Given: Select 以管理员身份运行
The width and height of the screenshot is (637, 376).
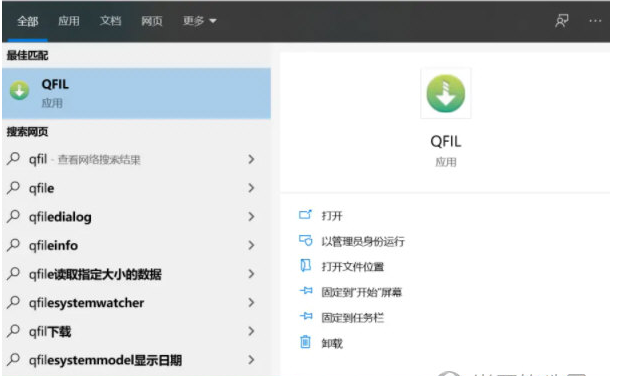Looking at the screenshot, I should (363, 241).
